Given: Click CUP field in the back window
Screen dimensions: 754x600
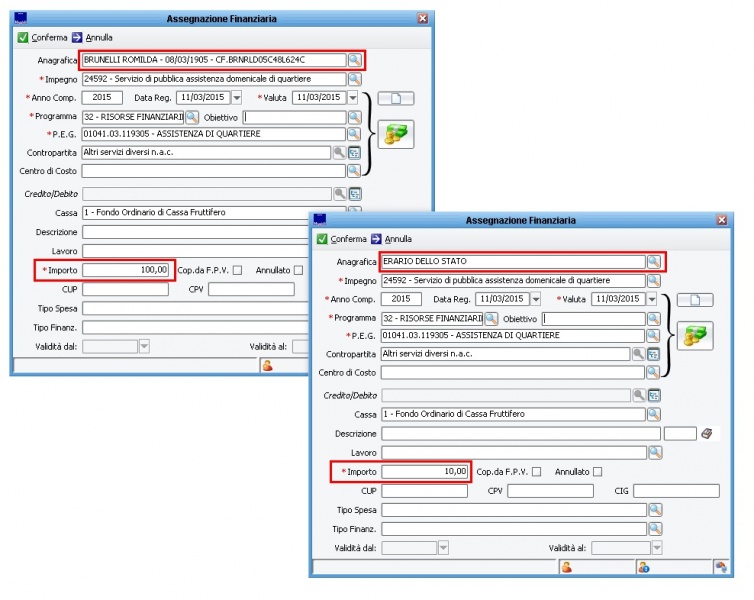Looking at the screenshot, I should [x=126, y=289].
